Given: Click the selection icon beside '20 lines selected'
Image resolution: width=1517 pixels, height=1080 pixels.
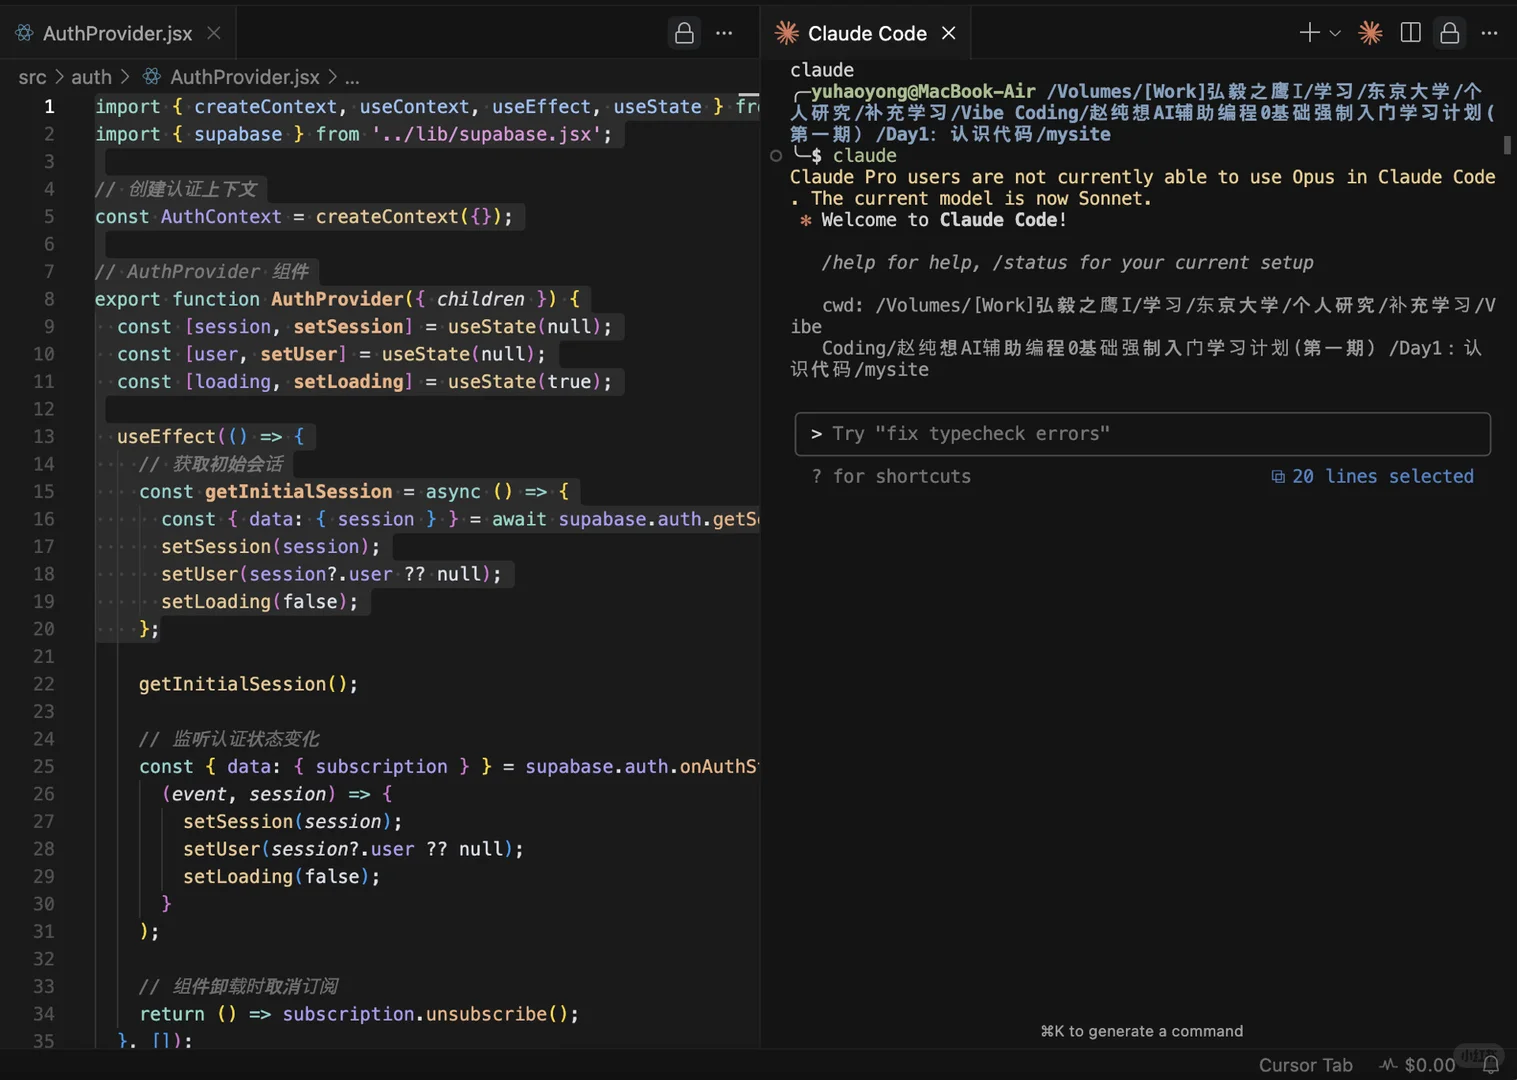Looking at the screenshot, I should 1278,477.
